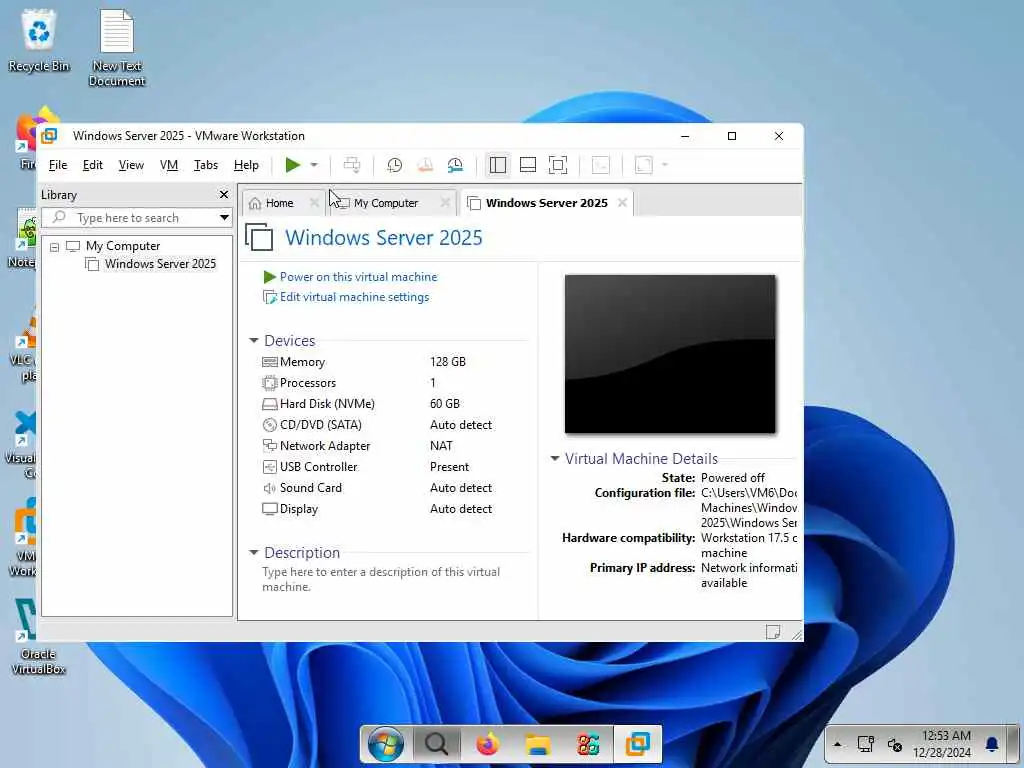Viewport: 1024px width, 768px height.
Task: Open the Snapshot Manager toolbar icon
Action: [x=455, y=165]
